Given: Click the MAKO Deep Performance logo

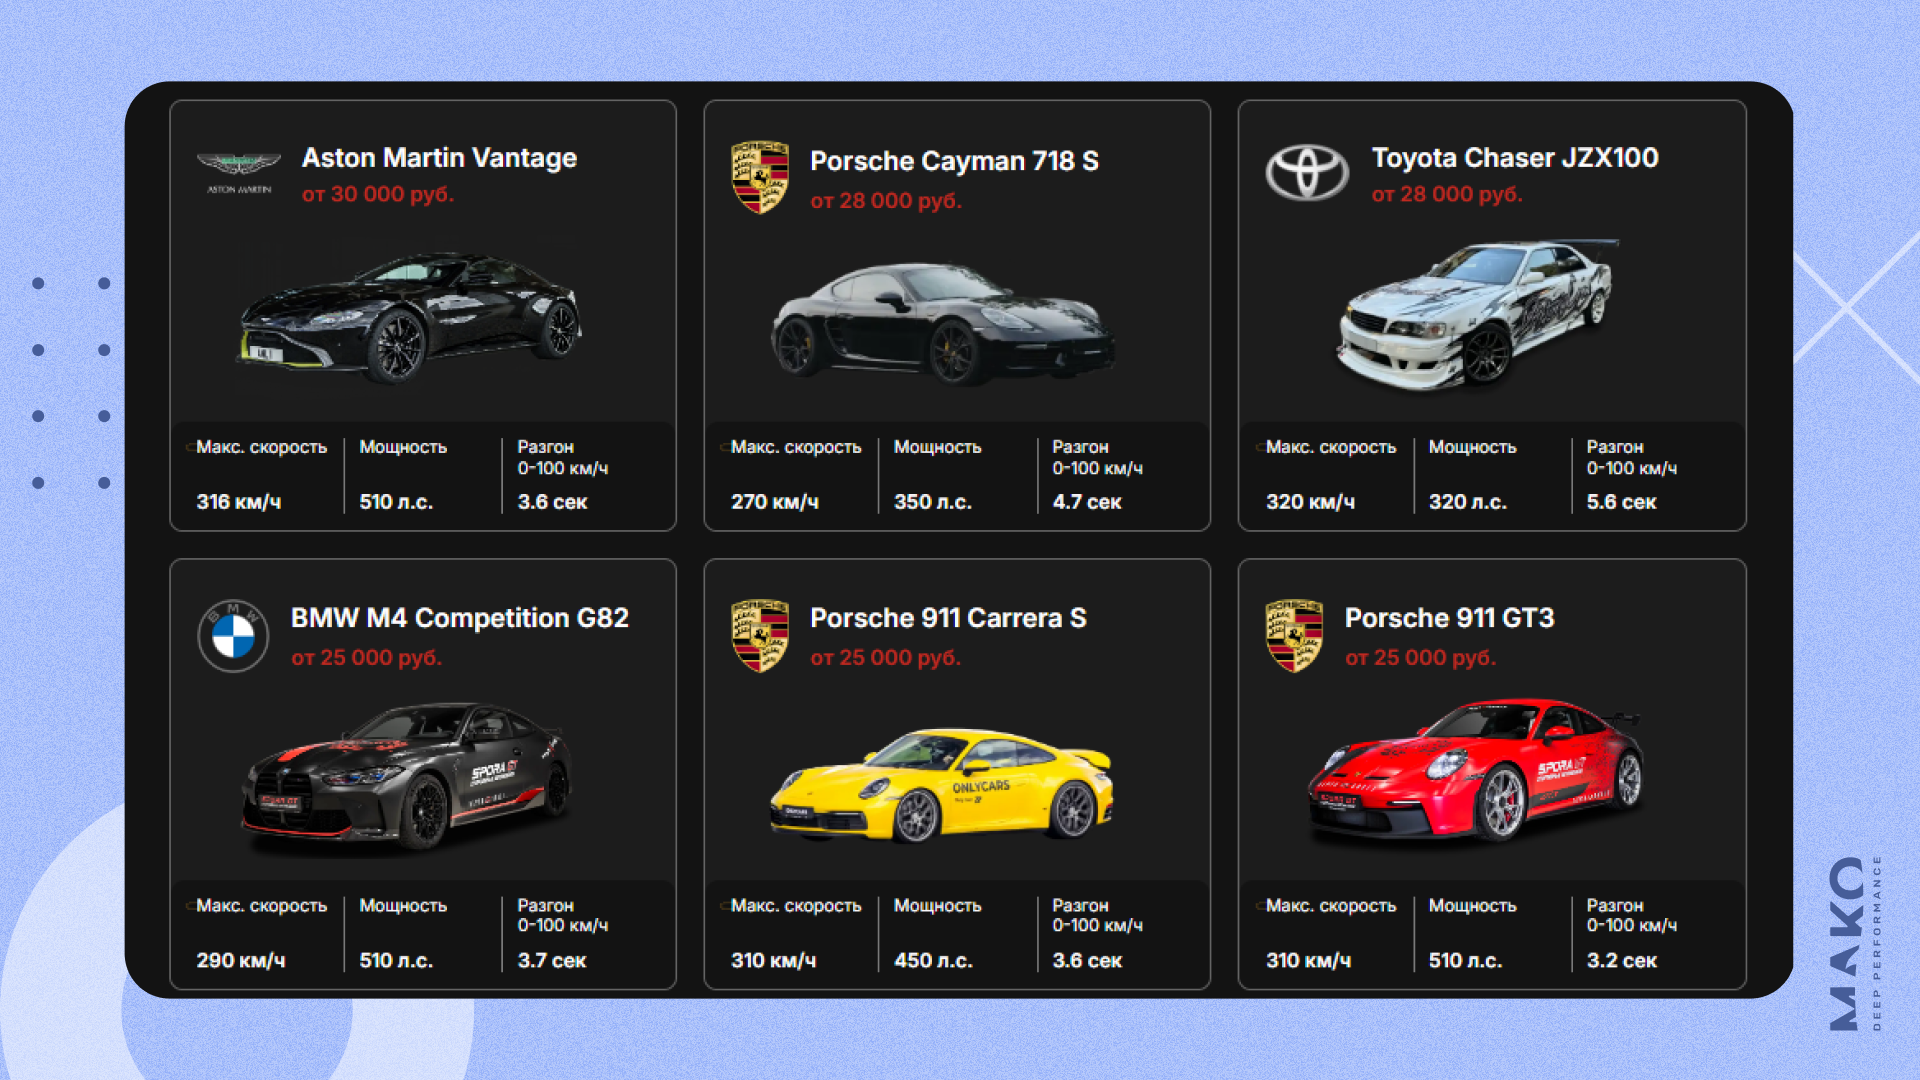Looking at the screenshot, I should 1856,943.
